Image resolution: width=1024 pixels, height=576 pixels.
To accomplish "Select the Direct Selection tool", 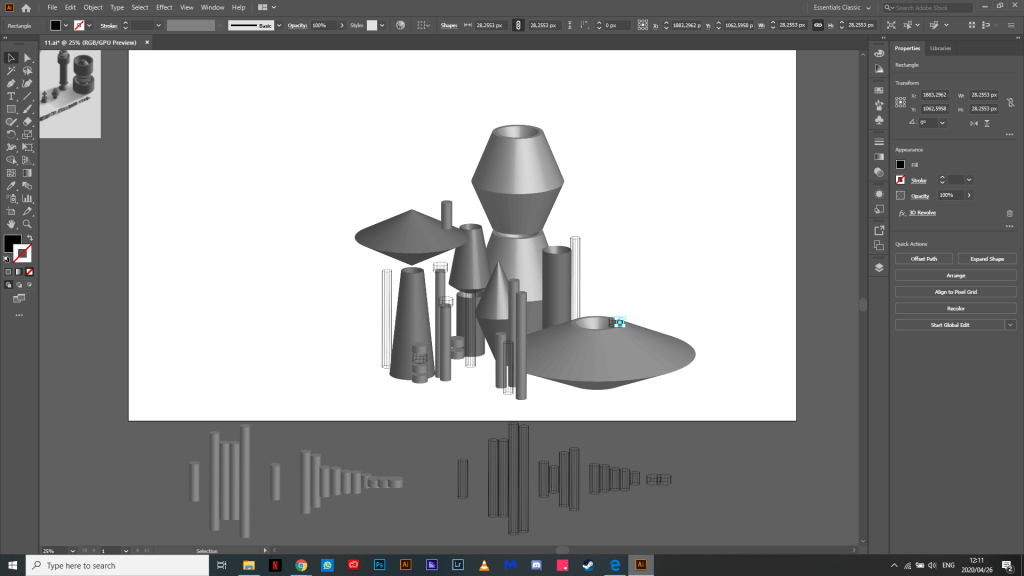I will (x=27, y=58).
